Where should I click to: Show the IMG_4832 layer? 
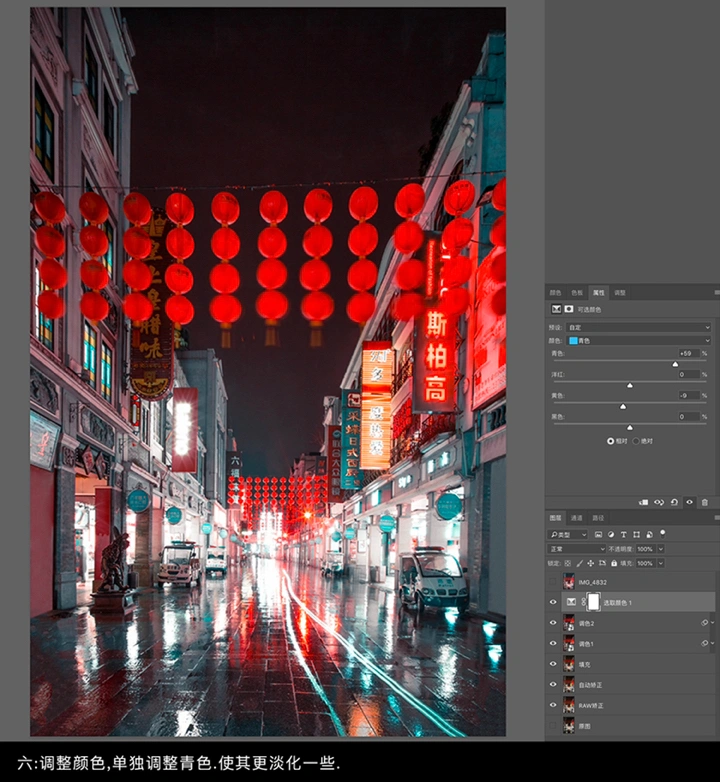coord(553,581)
